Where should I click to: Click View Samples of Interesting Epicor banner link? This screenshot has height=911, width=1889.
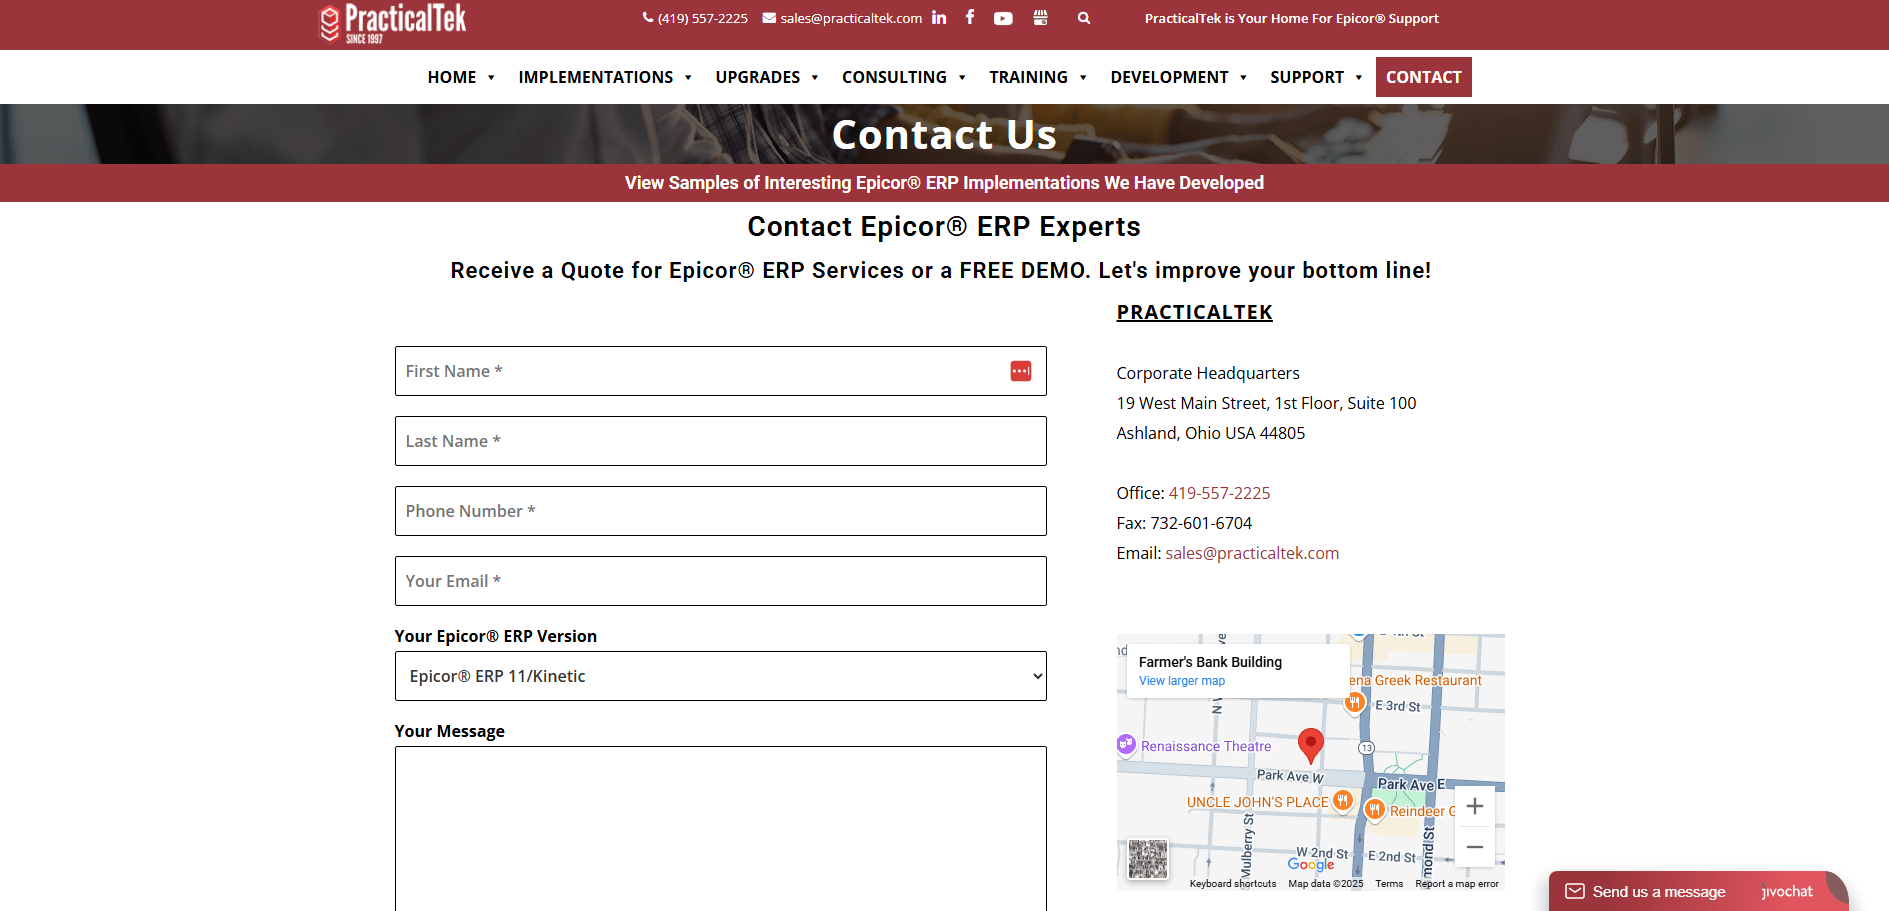click(x=944, y=183)
